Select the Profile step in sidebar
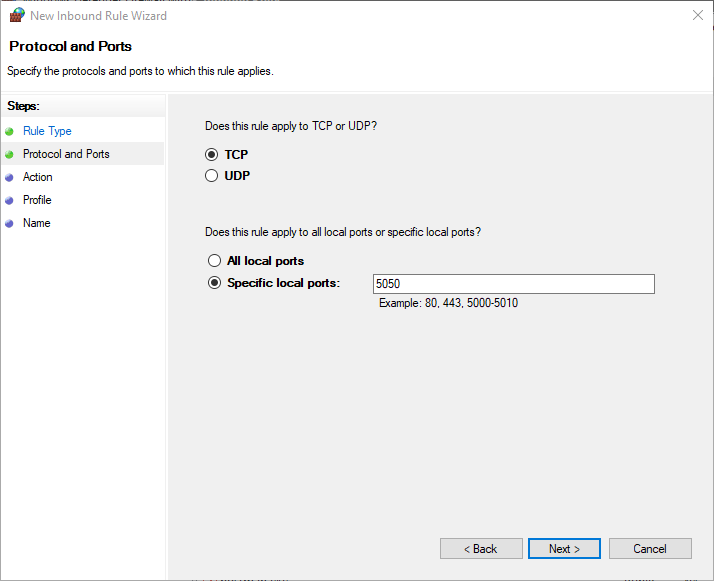 (37, 200)
